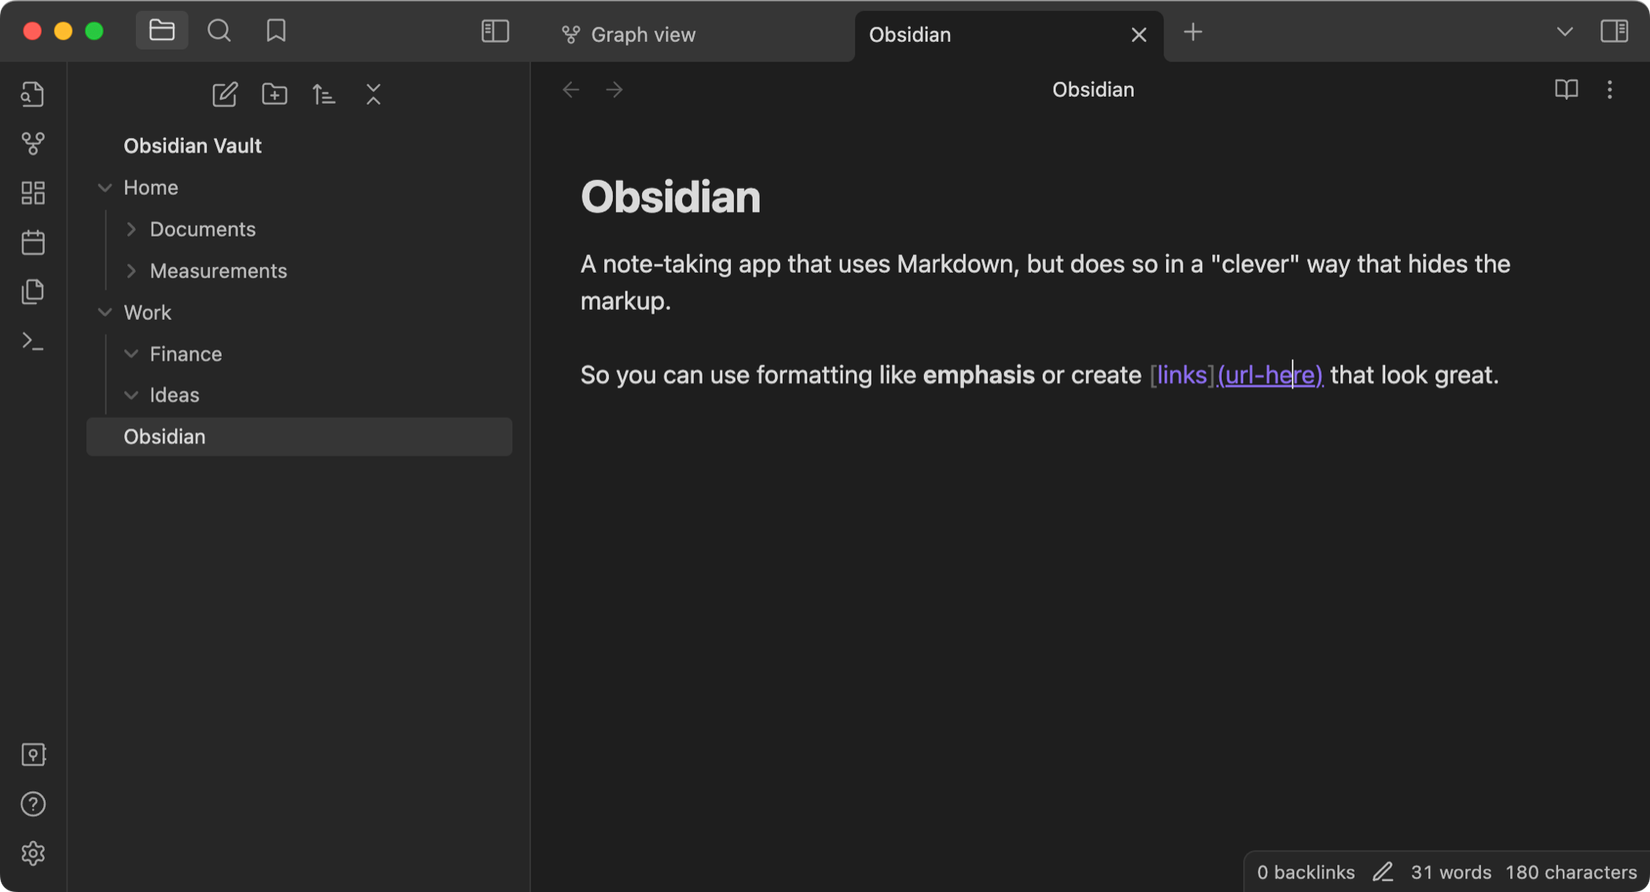Open the url-here link in the note

coord(1269,375)
